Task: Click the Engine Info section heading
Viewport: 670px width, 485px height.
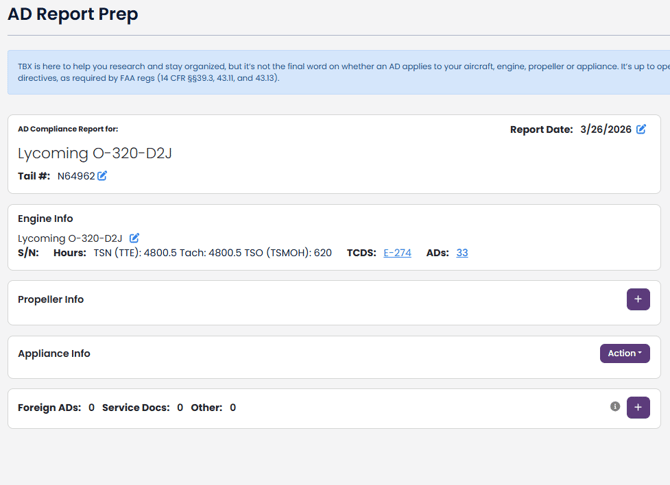Action: click(45, 218)
